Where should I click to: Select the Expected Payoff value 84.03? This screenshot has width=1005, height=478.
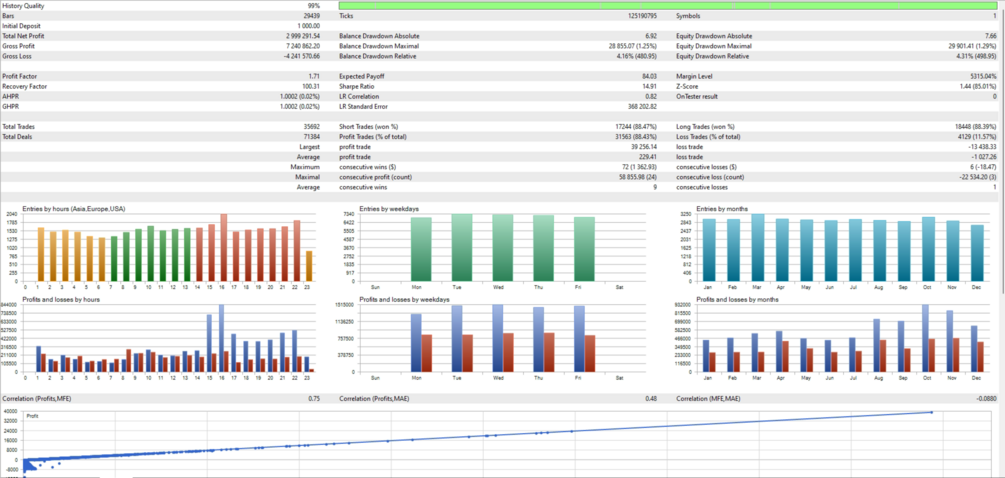point(649,76)
